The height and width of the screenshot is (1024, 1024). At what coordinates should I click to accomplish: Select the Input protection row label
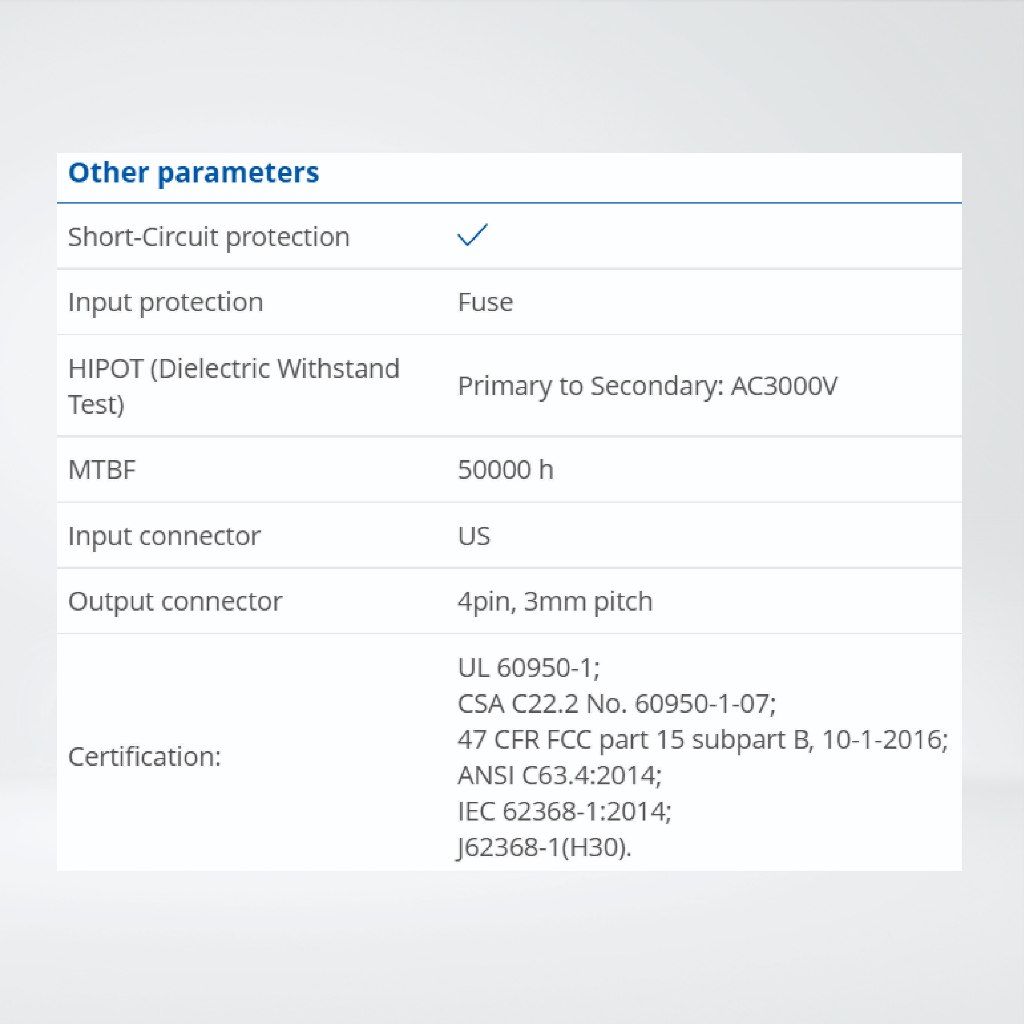(166, 302)
